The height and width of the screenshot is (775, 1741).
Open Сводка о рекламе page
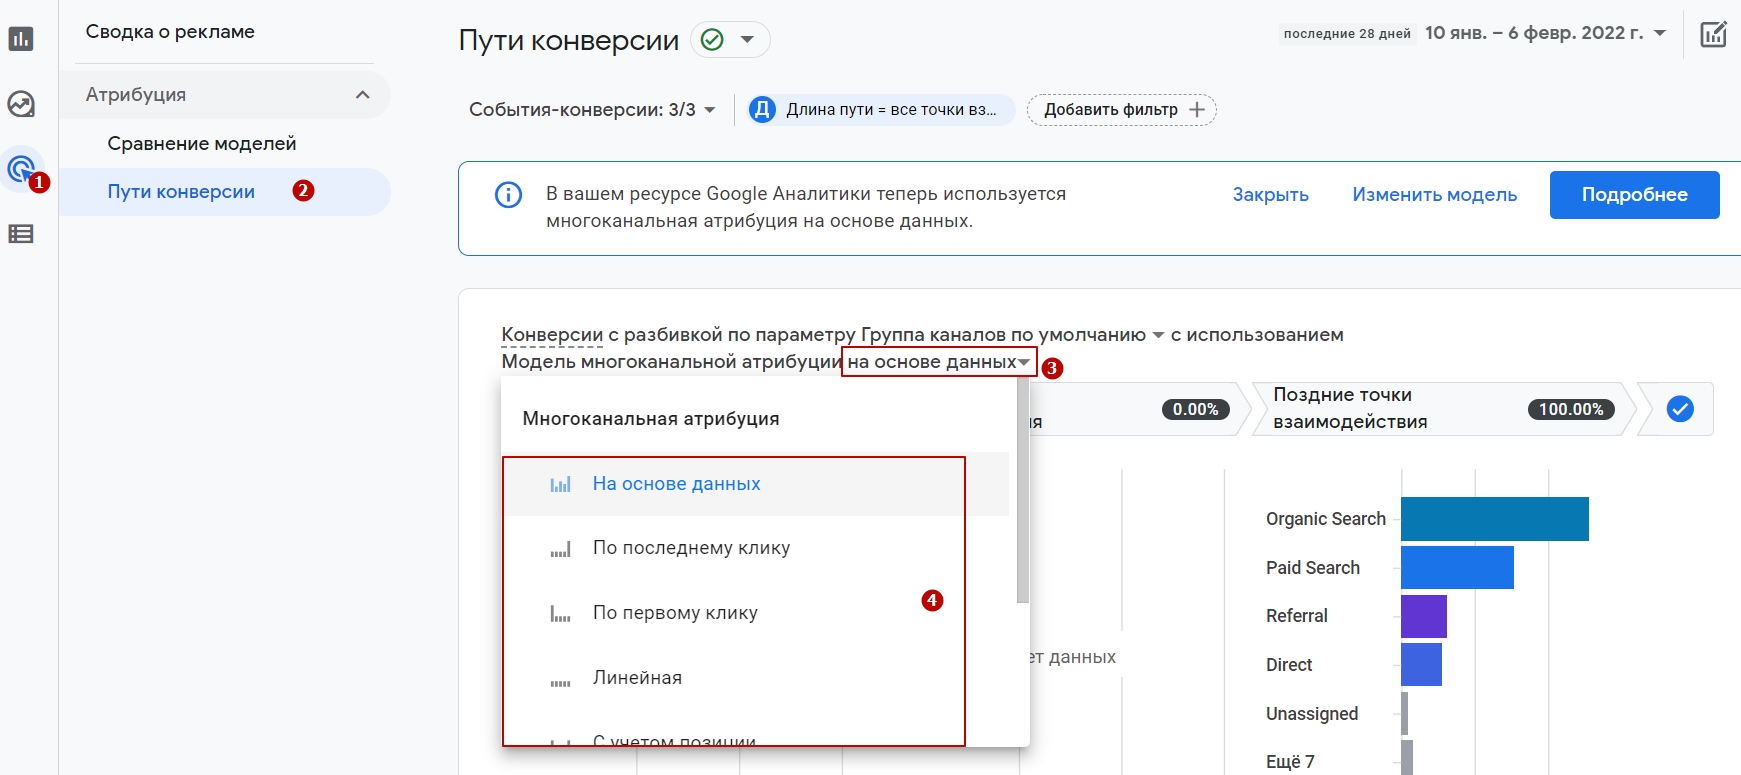coord(170,32)
